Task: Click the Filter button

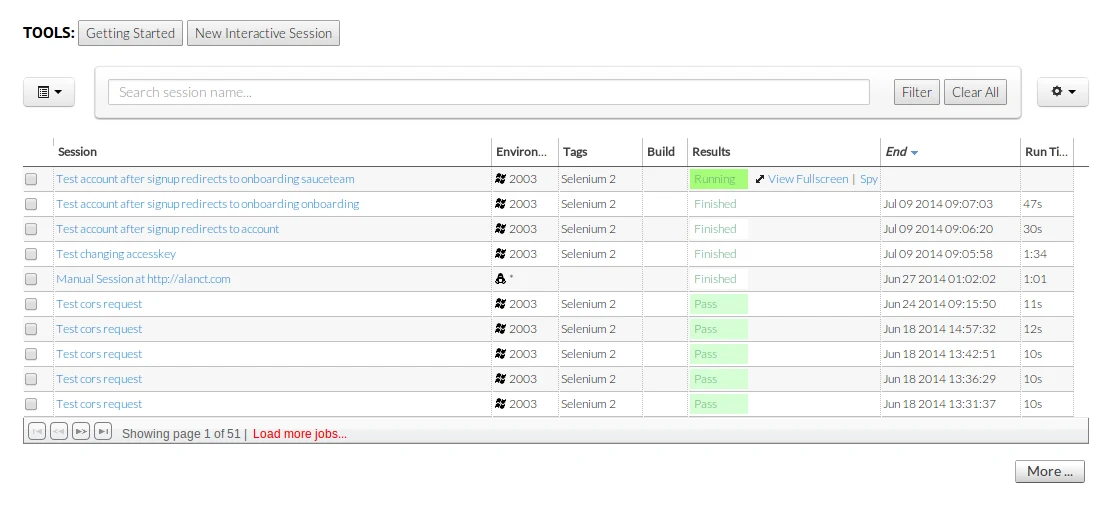Action: click(916, 92)
